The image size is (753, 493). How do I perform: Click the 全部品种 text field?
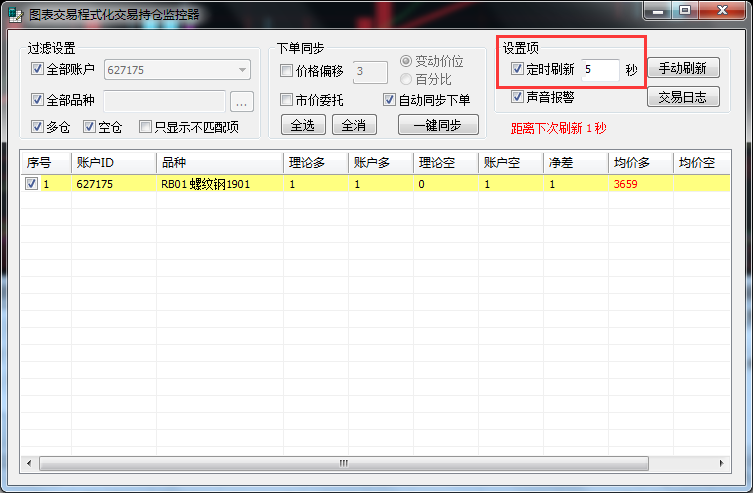[x=165, y=101]
